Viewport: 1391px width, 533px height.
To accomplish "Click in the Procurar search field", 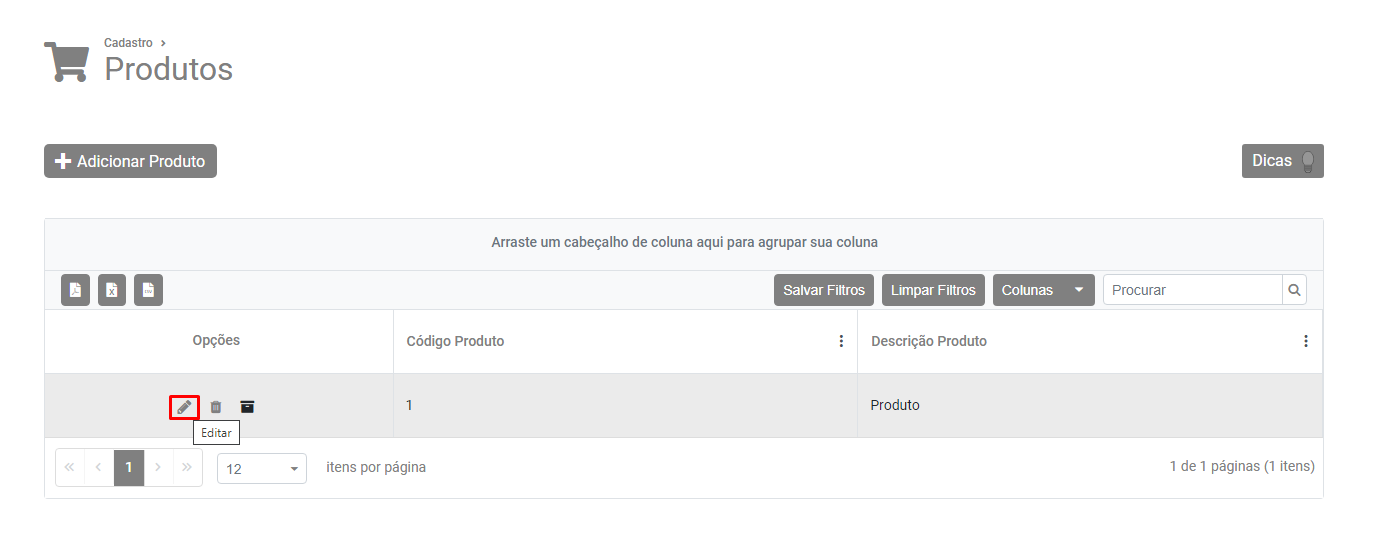I will coord(1192,290).
